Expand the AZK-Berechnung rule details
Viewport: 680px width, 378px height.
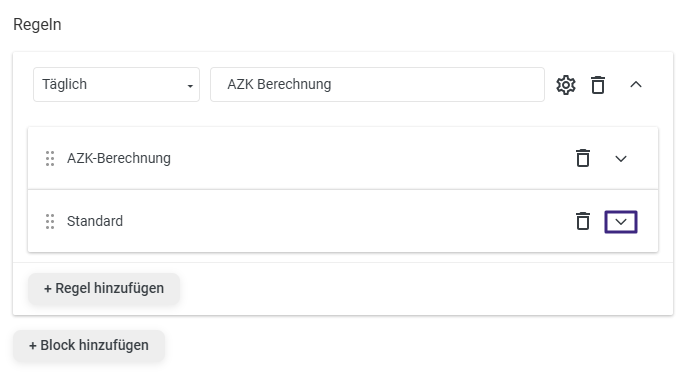621,159
